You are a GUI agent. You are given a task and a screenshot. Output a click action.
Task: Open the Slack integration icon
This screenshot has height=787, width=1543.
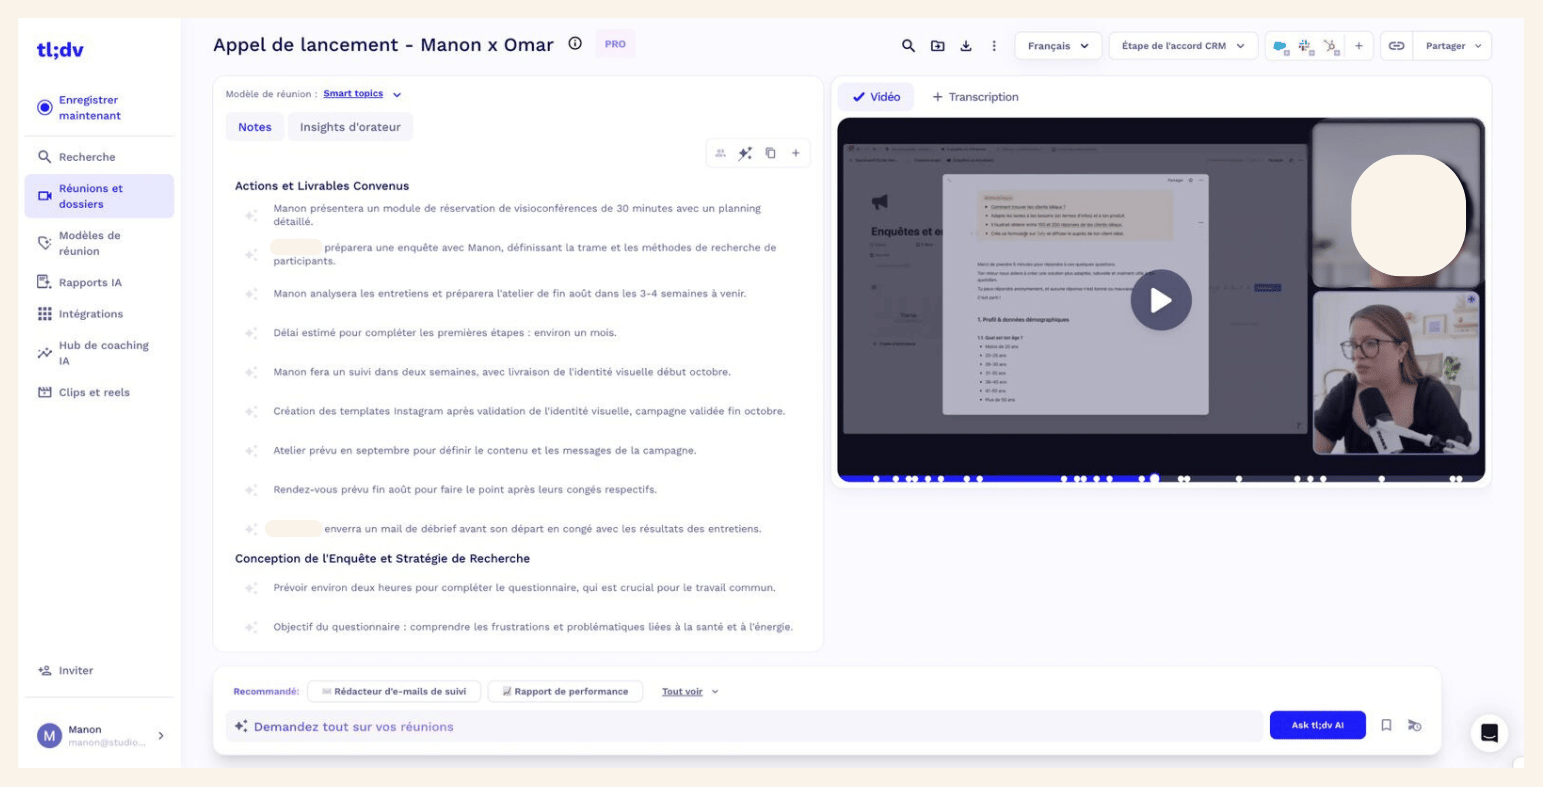pyautogui.click(x=1305, y=46)
